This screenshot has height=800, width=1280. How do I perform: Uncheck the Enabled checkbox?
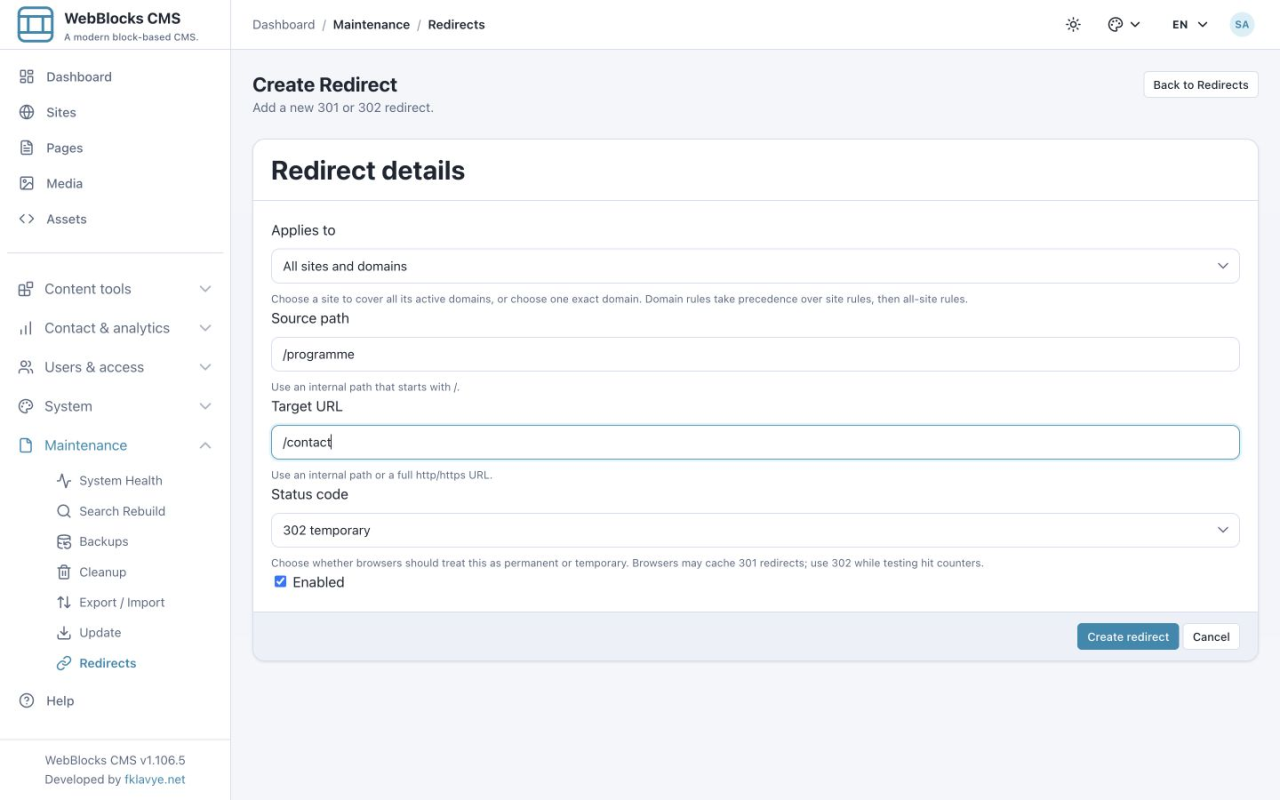point(280,582)
